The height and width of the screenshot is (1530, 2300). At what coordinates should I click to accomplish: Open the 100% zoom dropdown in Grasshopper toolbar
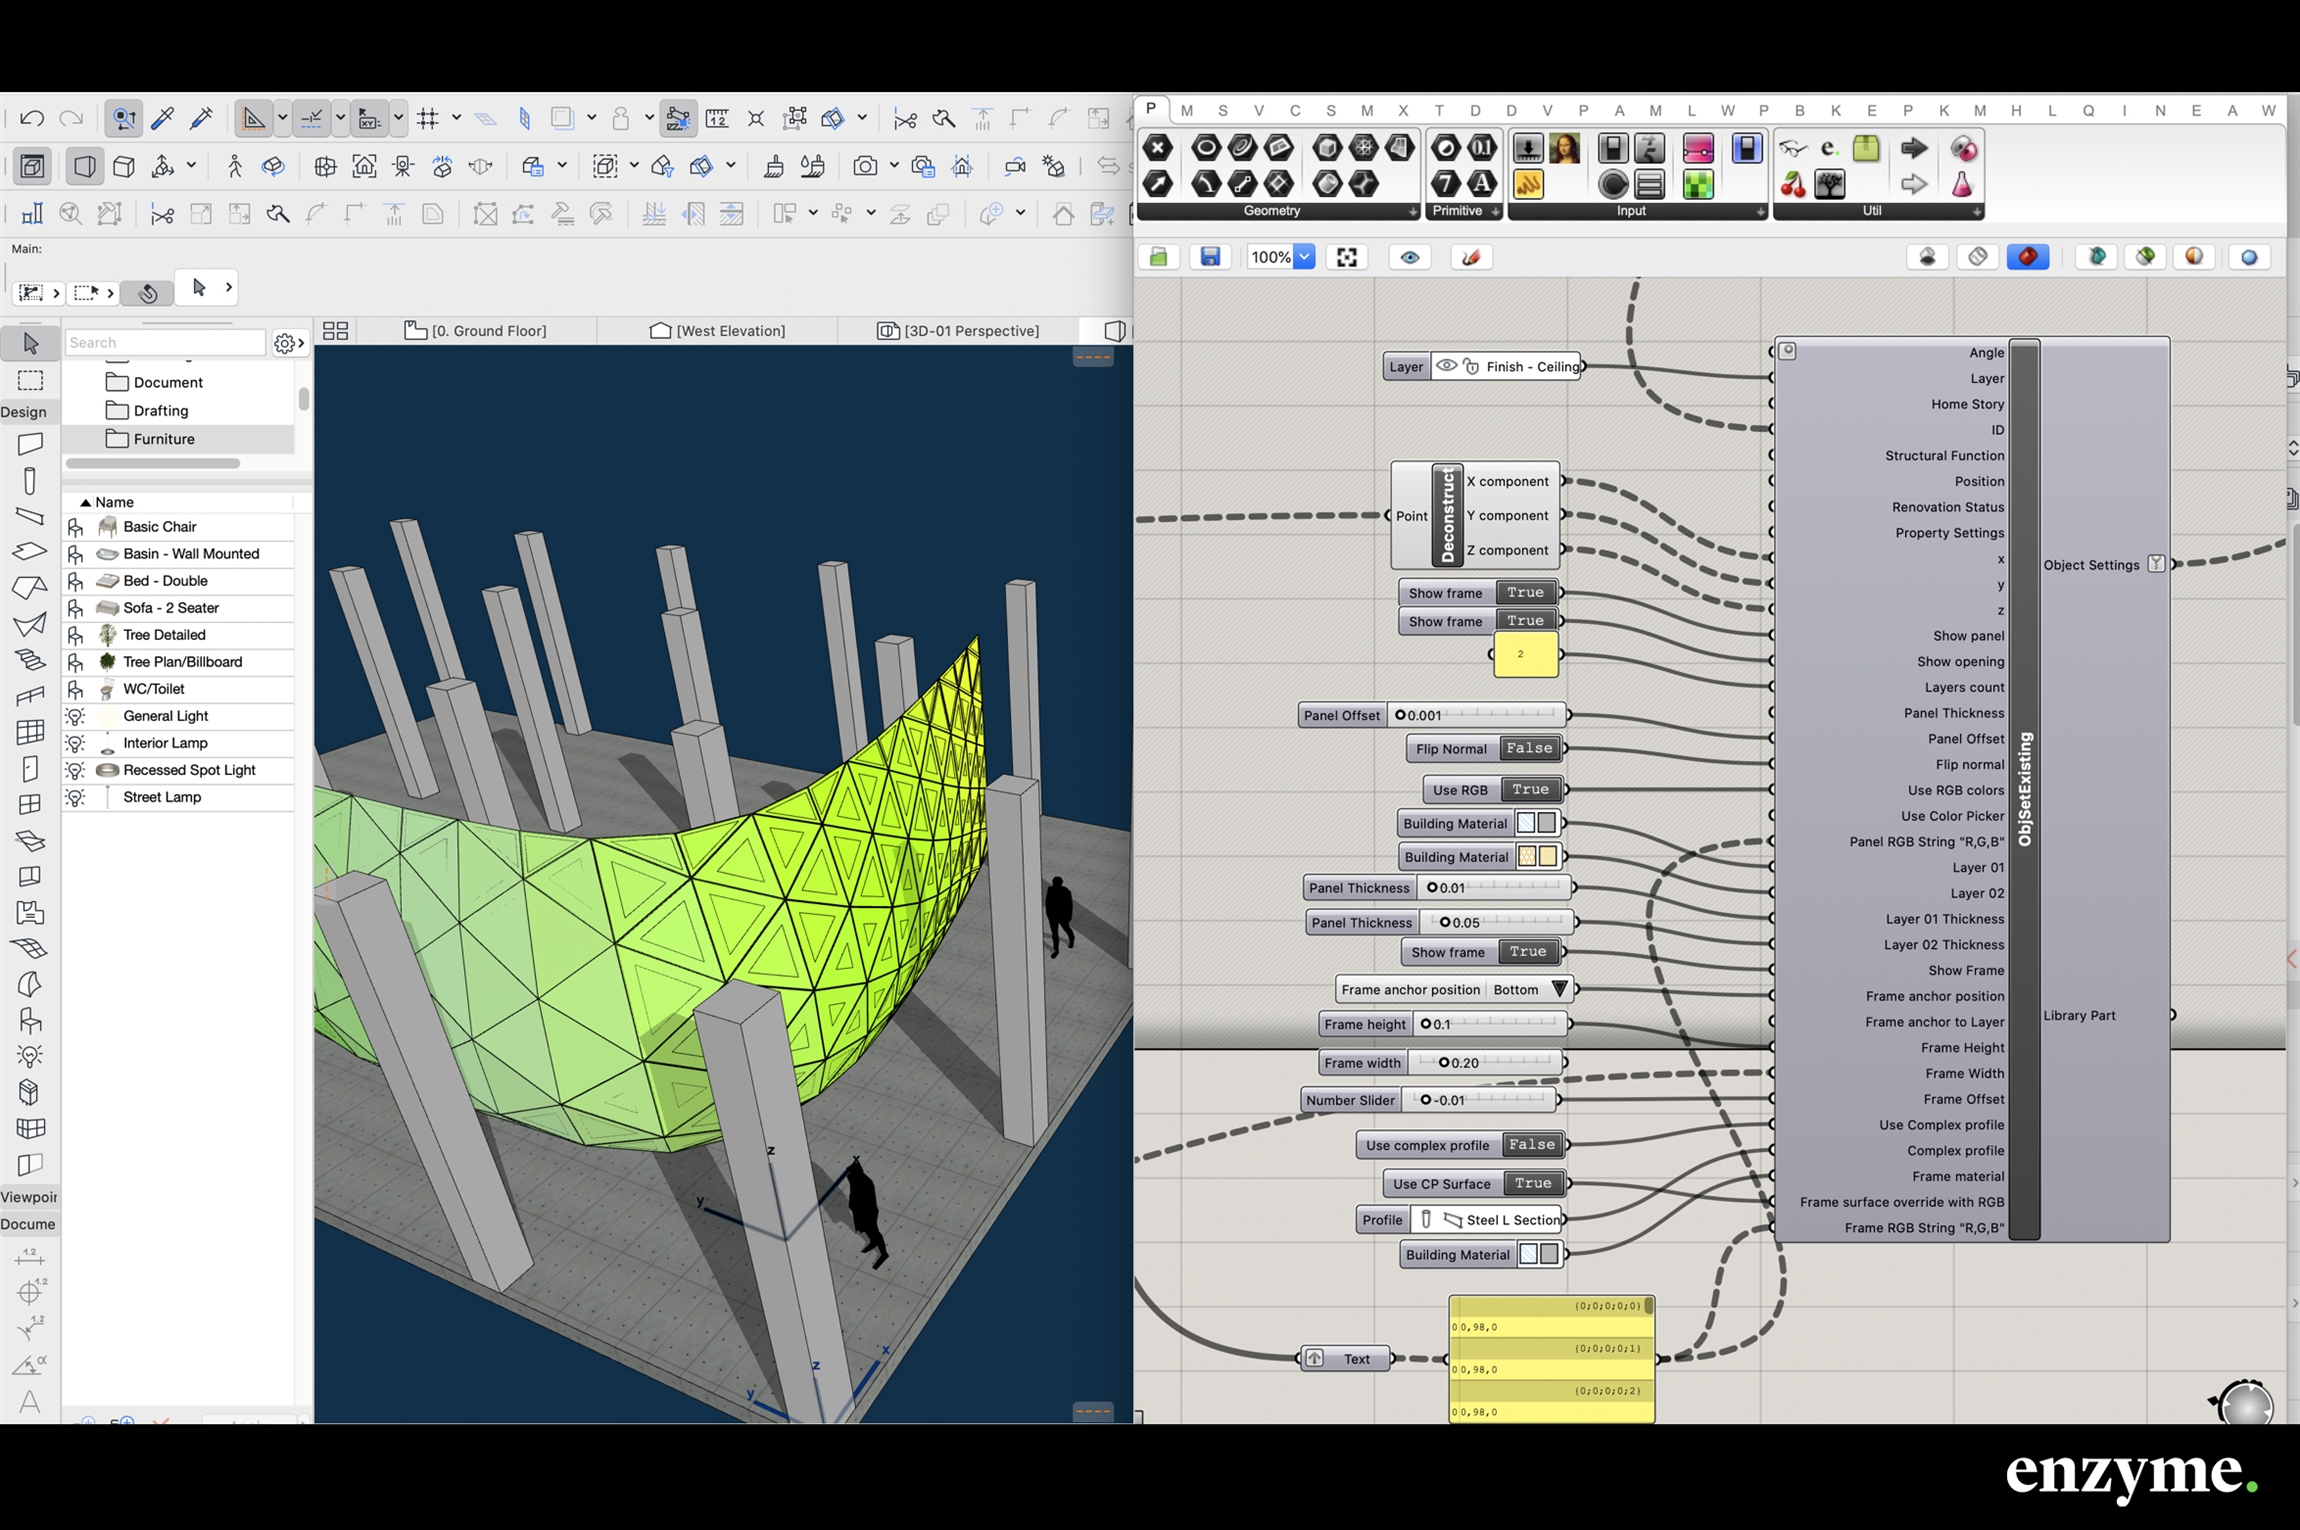1304,257
